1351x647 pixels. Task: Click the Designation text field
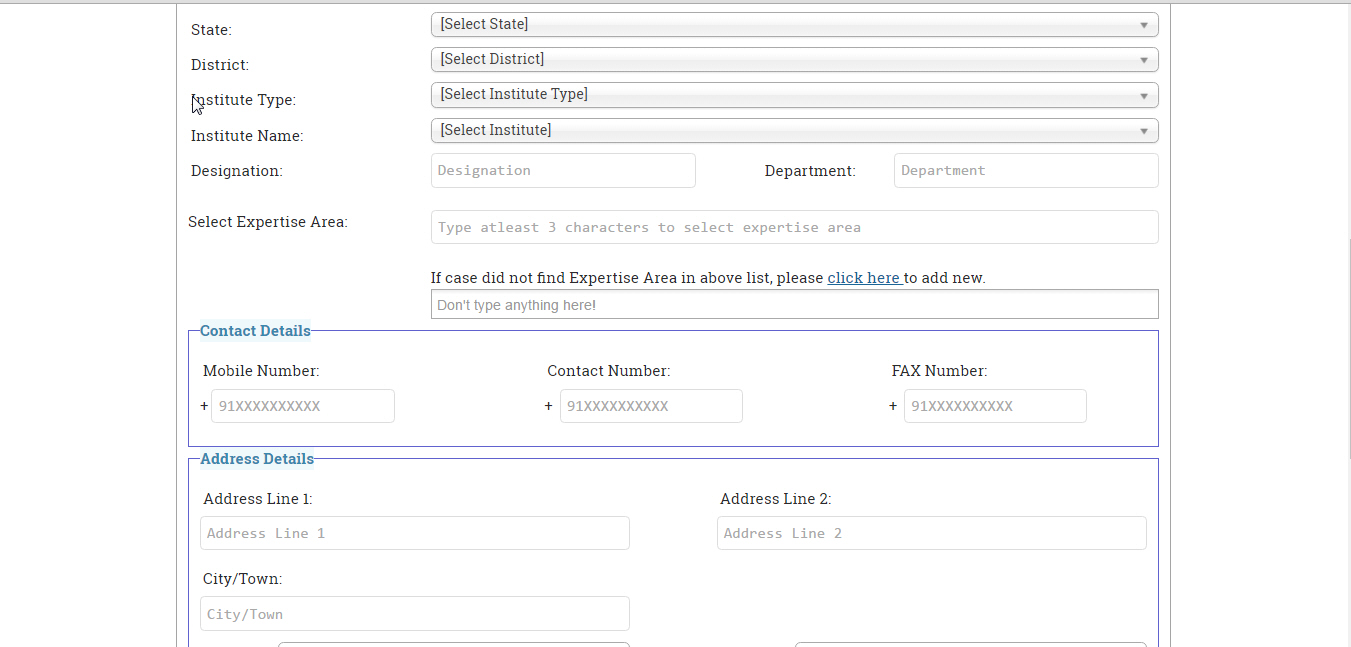[563, 171]
